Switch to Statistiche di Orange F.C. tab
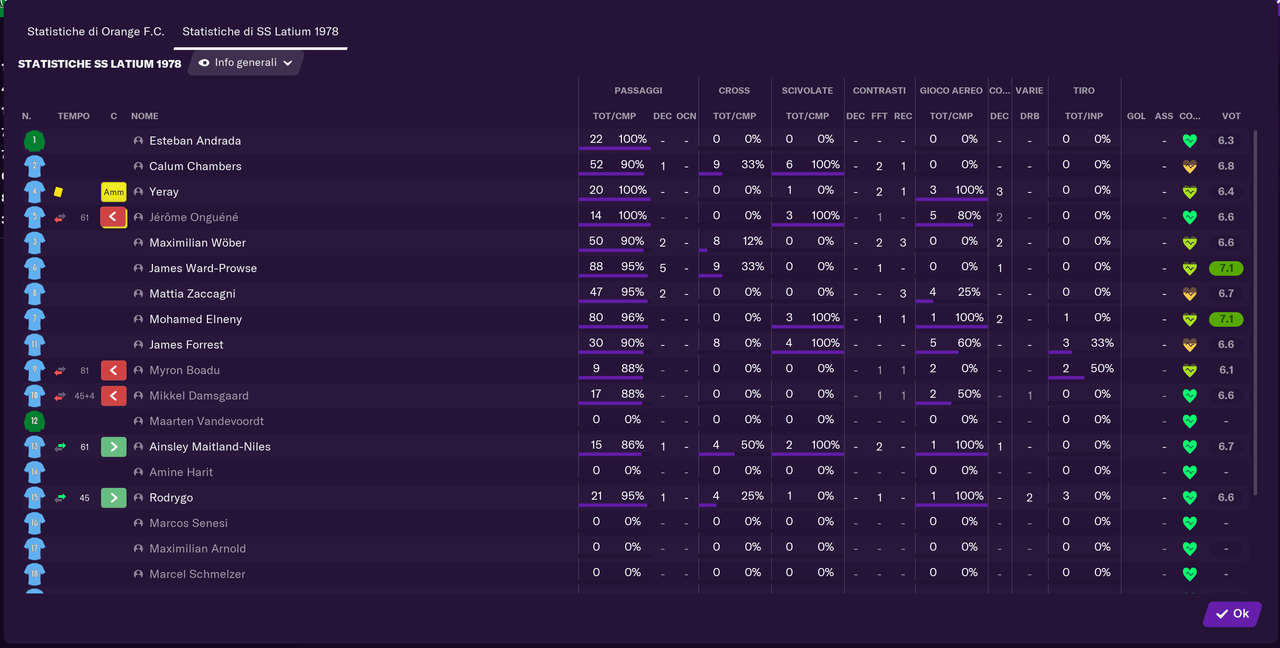 click(96, 32)
